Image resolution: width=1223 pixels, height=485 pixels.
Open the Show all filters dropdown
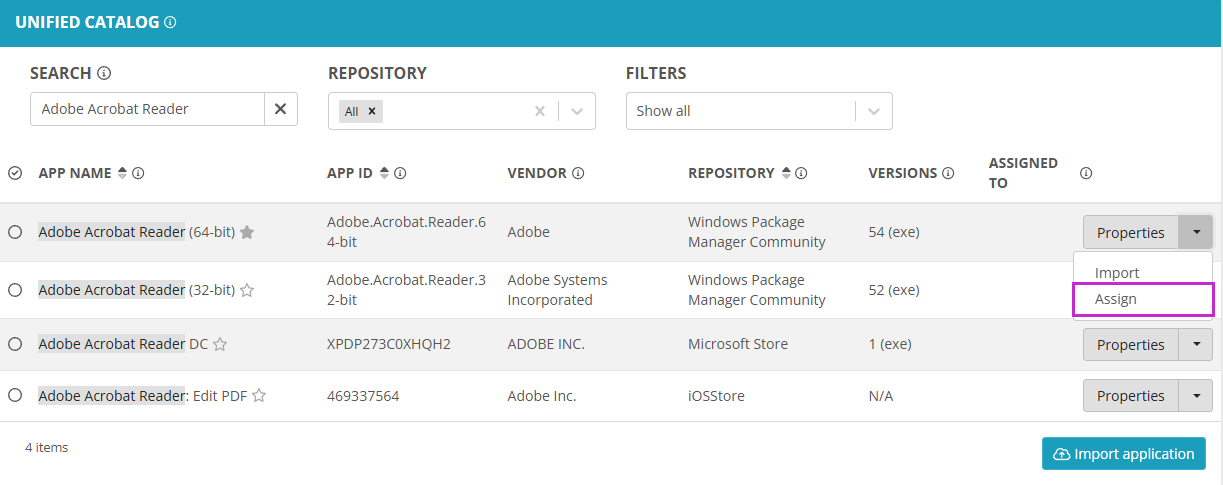759,111
